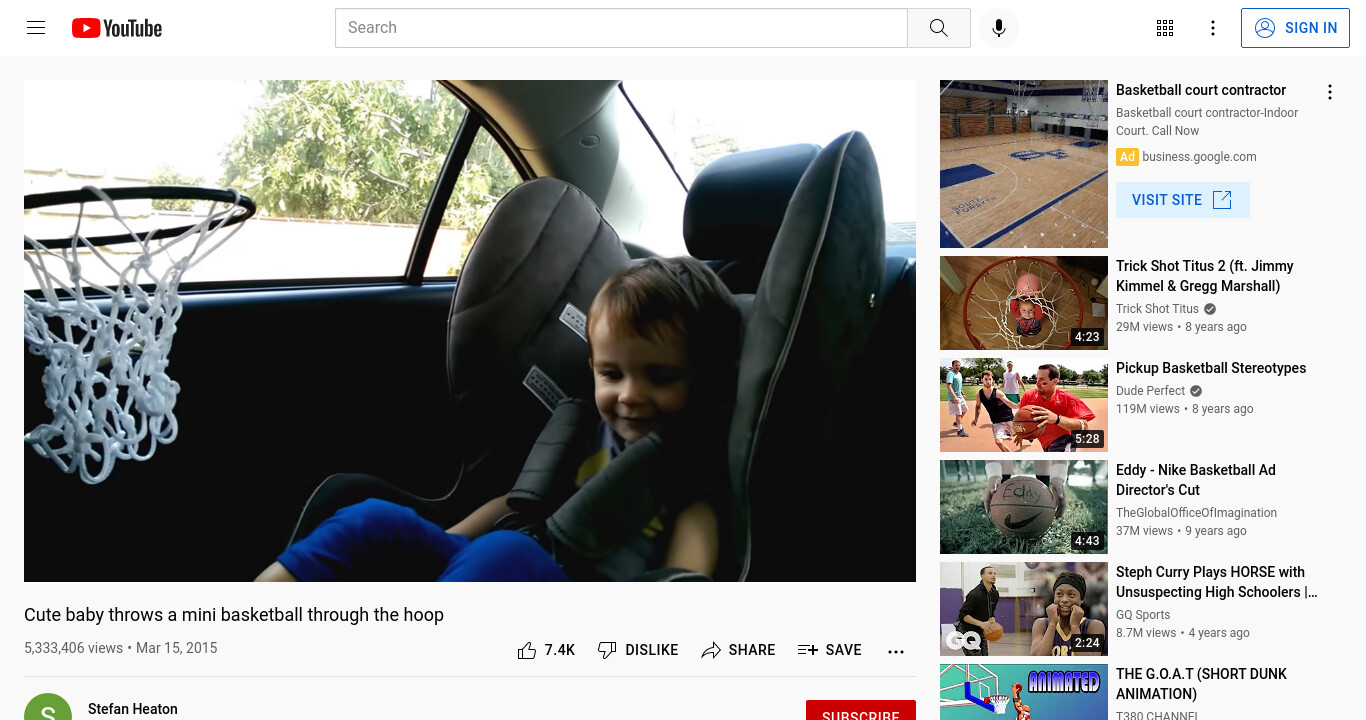Open THE G.O.A.T animation thumbnail
This screenshot has width=1366, height=720.
(x=1024, y=692)
